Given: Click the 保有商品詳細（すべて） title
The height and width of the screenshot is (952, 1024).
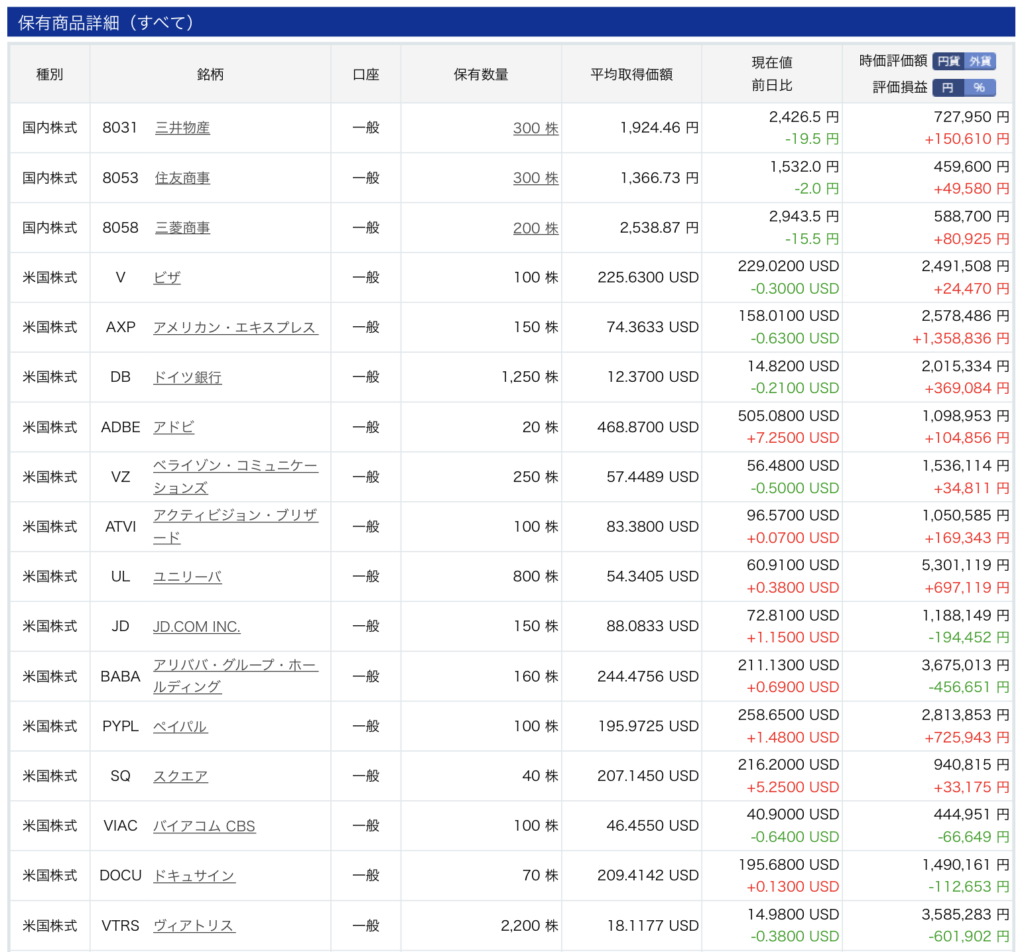Looking at the screenshot, I should 106,23.
